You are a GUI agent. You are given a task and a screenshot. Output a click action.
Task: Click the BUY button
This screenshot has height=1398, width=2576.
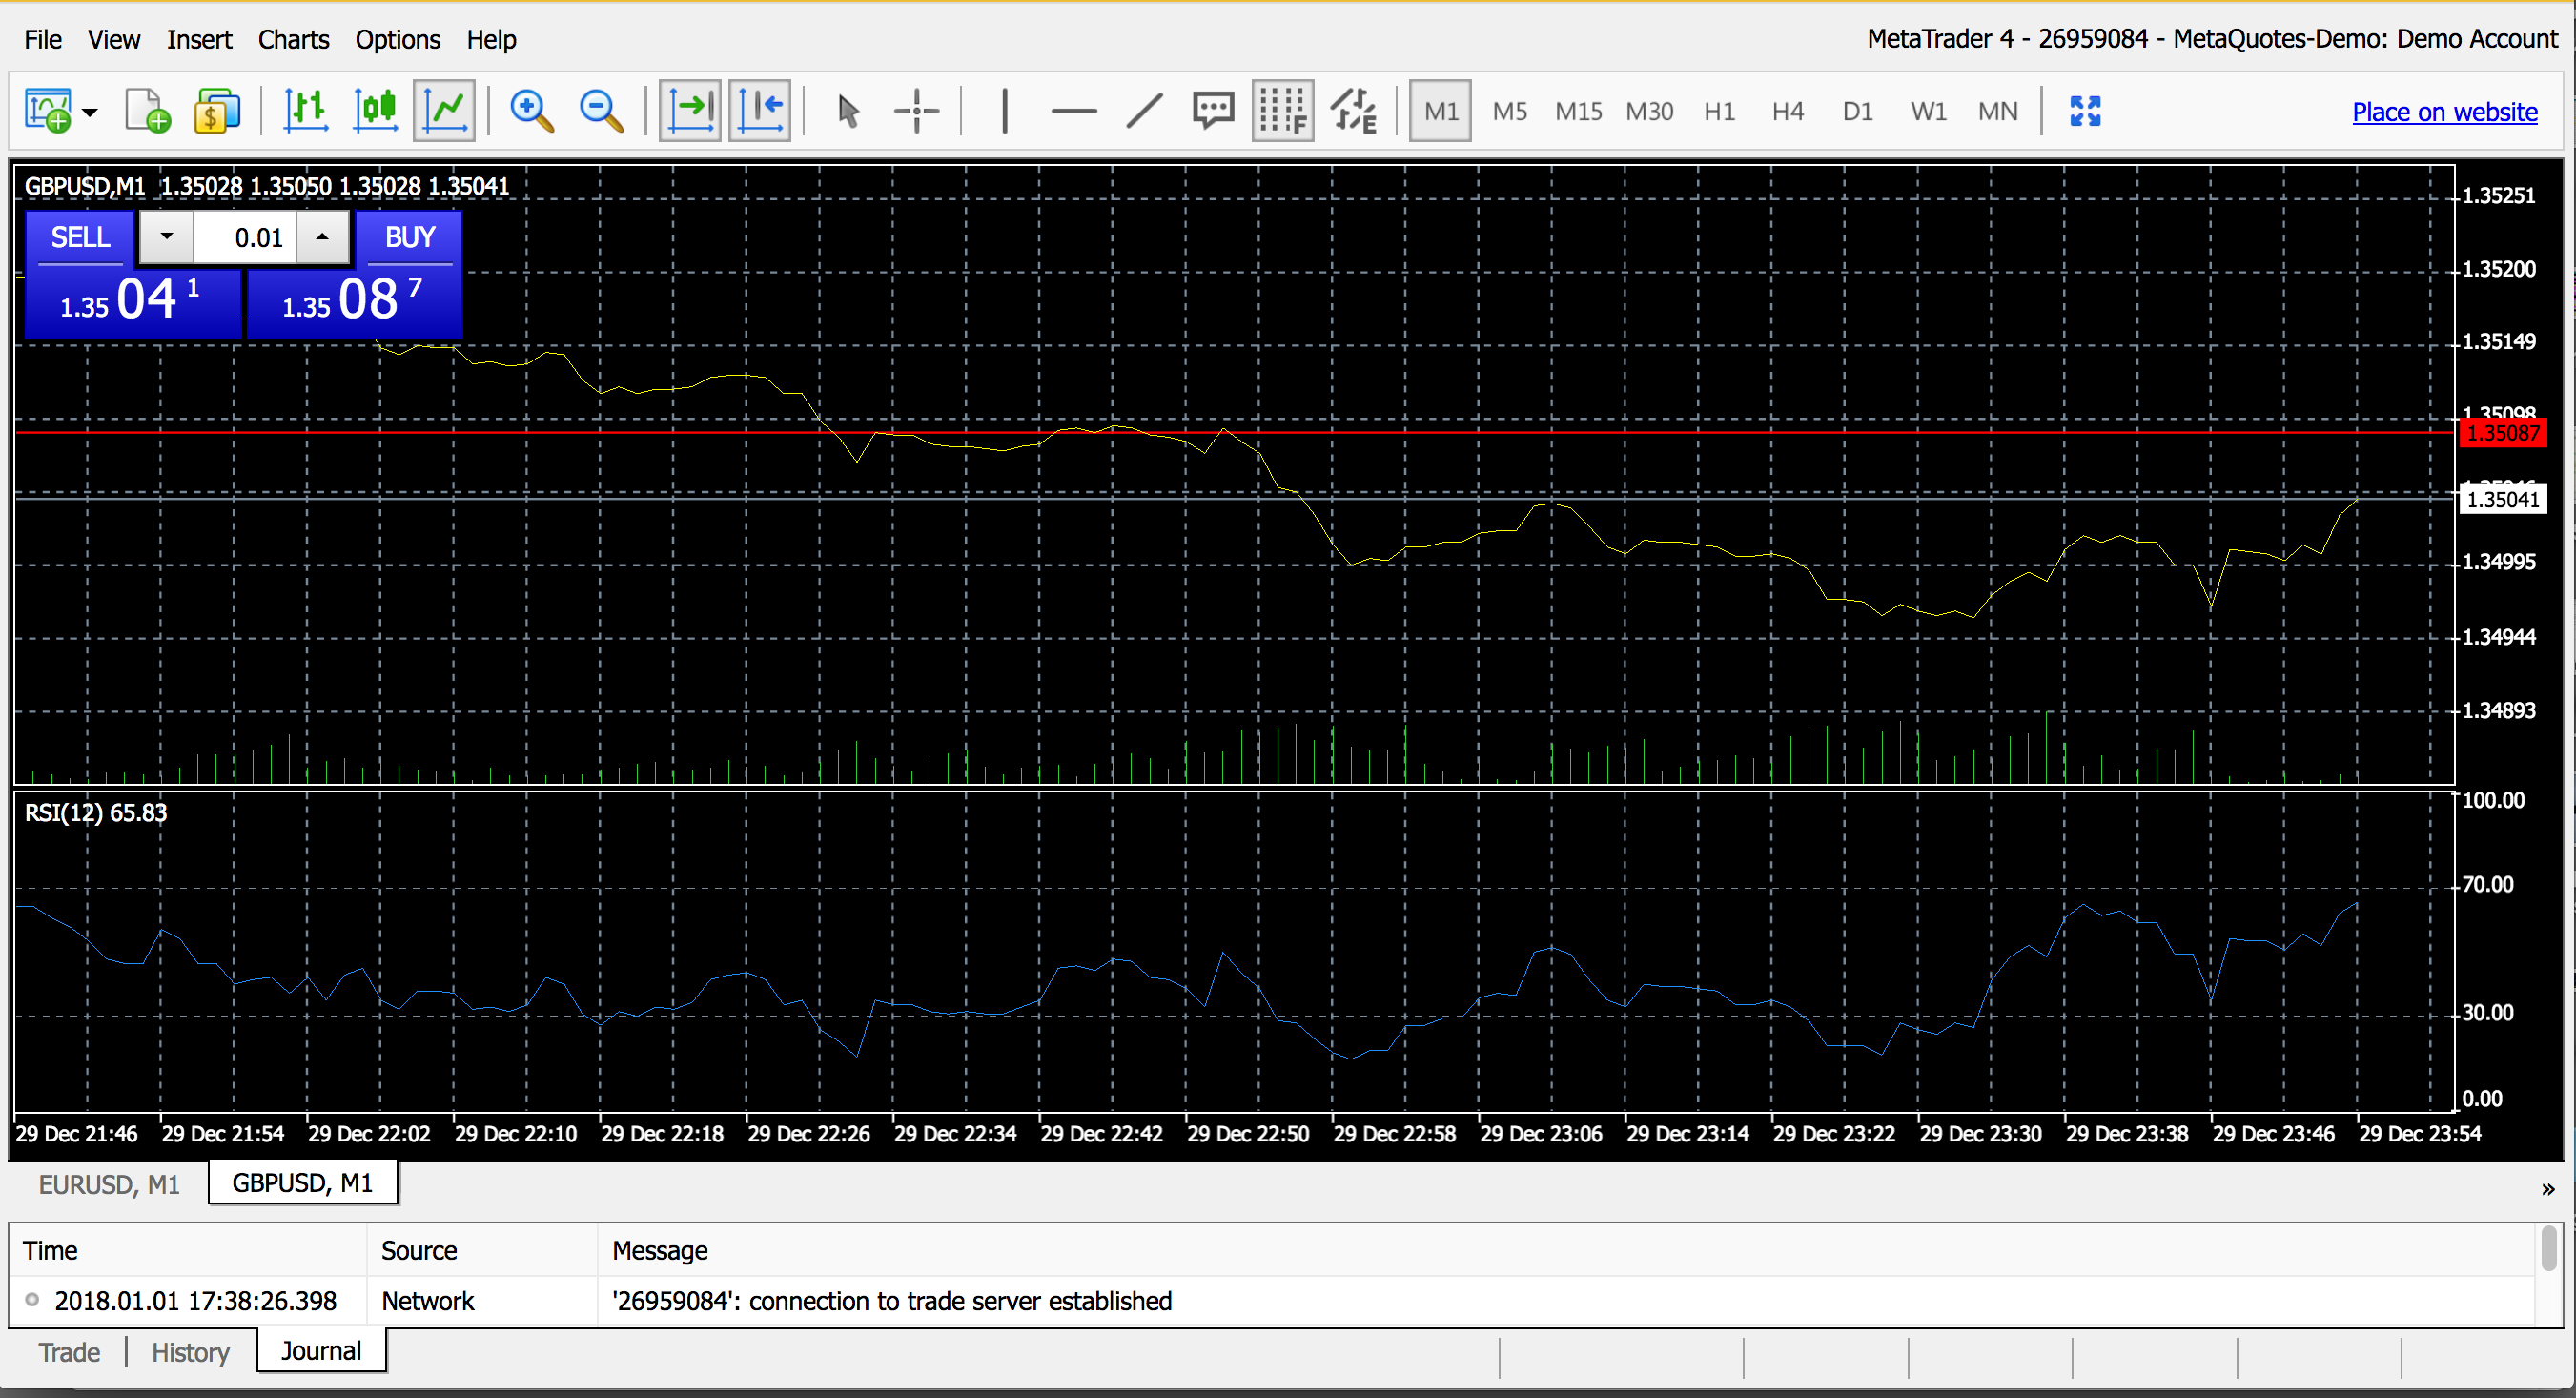click(409, 237)
